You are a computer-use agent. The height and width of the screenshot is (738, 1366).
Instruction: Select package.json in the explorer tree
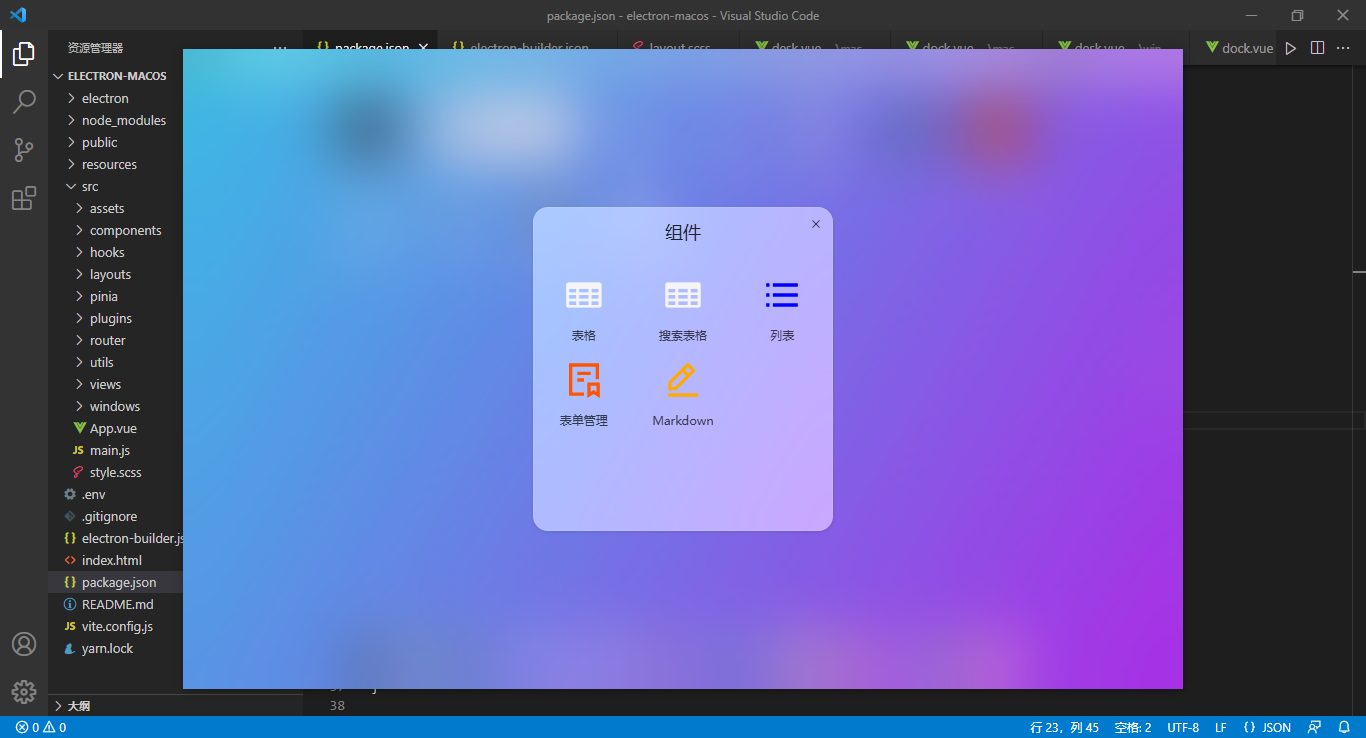(x=119, y=582)
